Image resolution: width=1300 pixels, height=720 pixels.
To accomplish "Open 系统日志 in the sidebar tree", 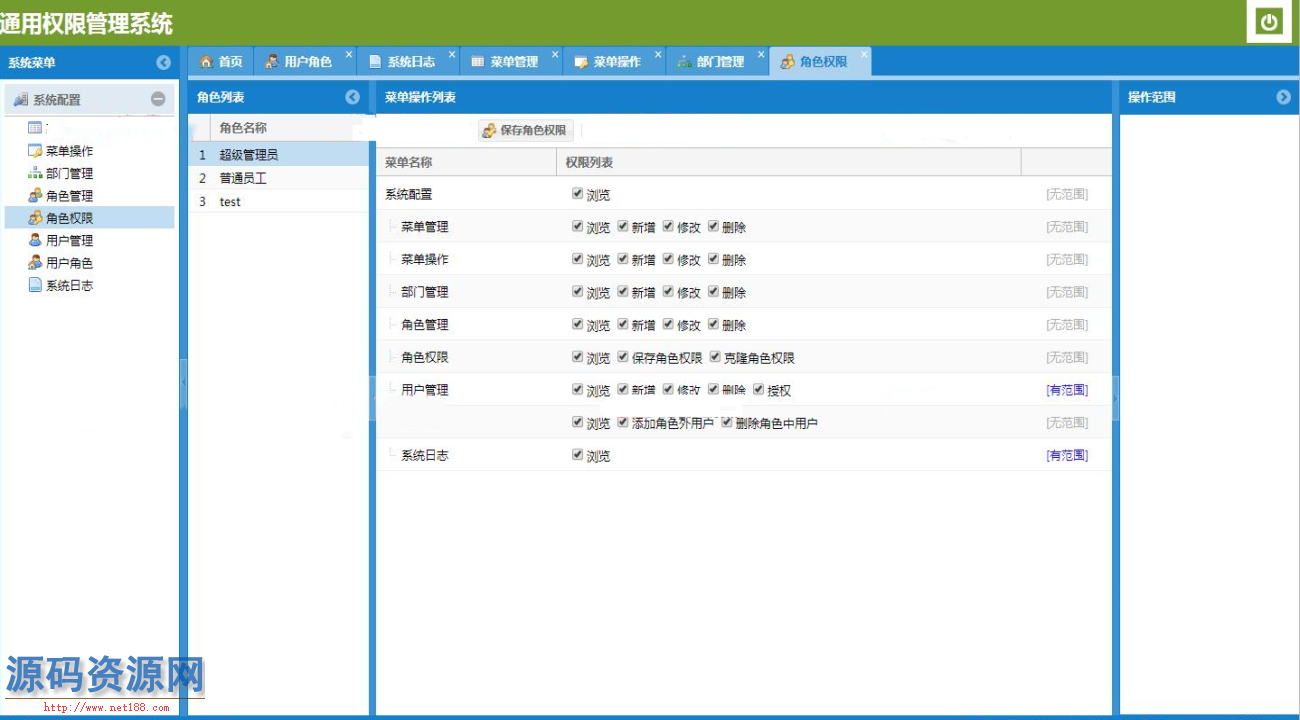I will 69,285.
